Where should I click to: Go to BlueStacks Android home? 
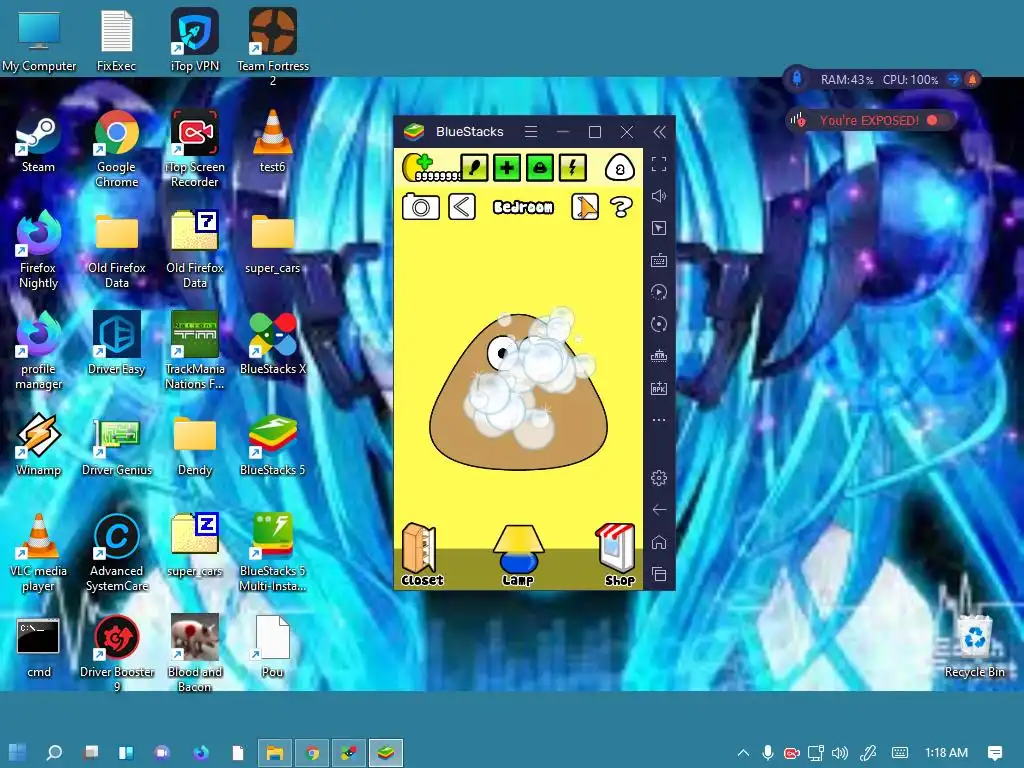[659, 542]
